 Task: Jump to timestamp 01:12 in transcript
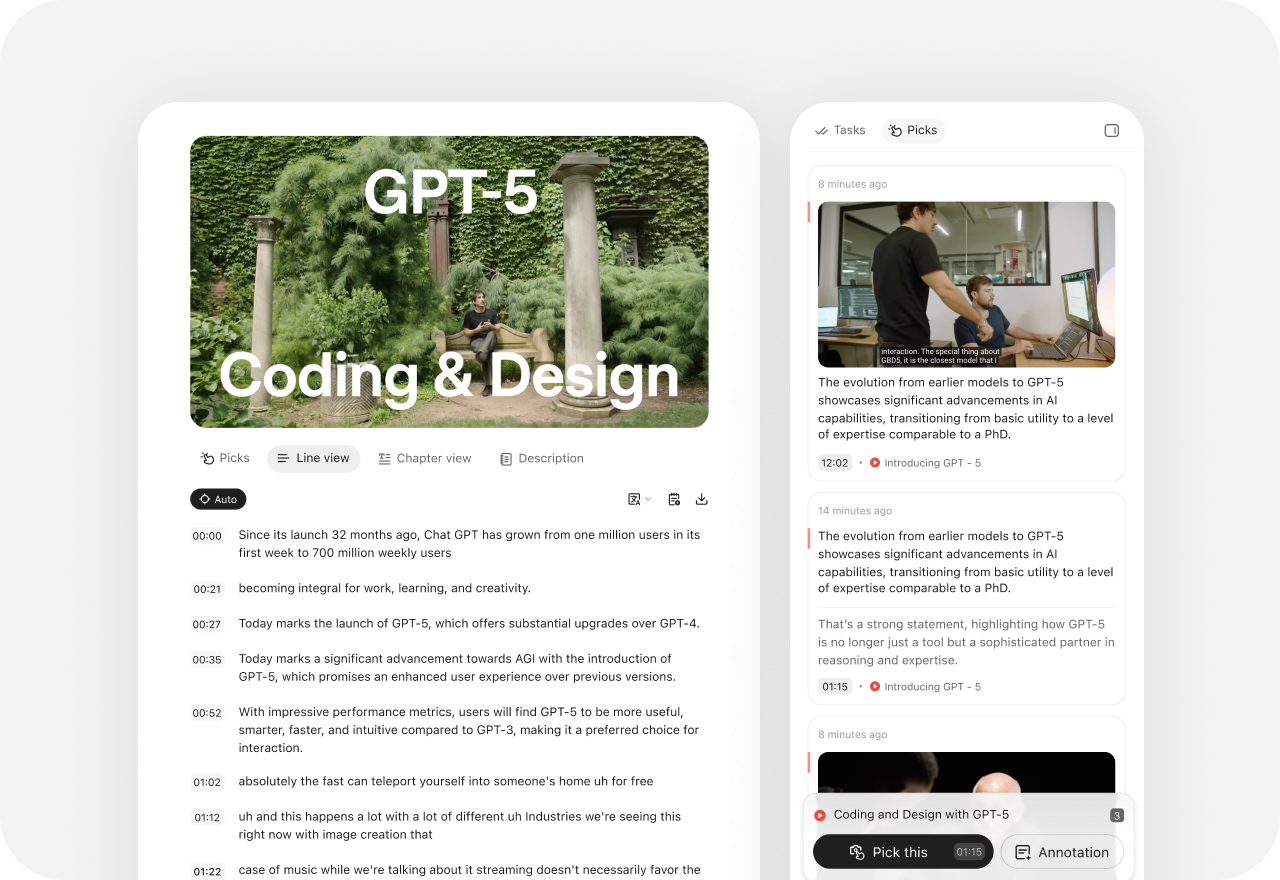207,817
